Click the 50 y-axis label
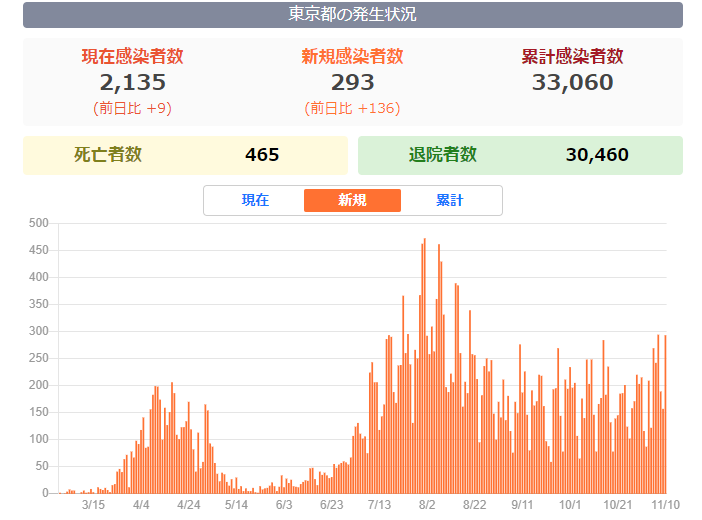The height and width of the screenshot is (520, 702). (42, 466)
